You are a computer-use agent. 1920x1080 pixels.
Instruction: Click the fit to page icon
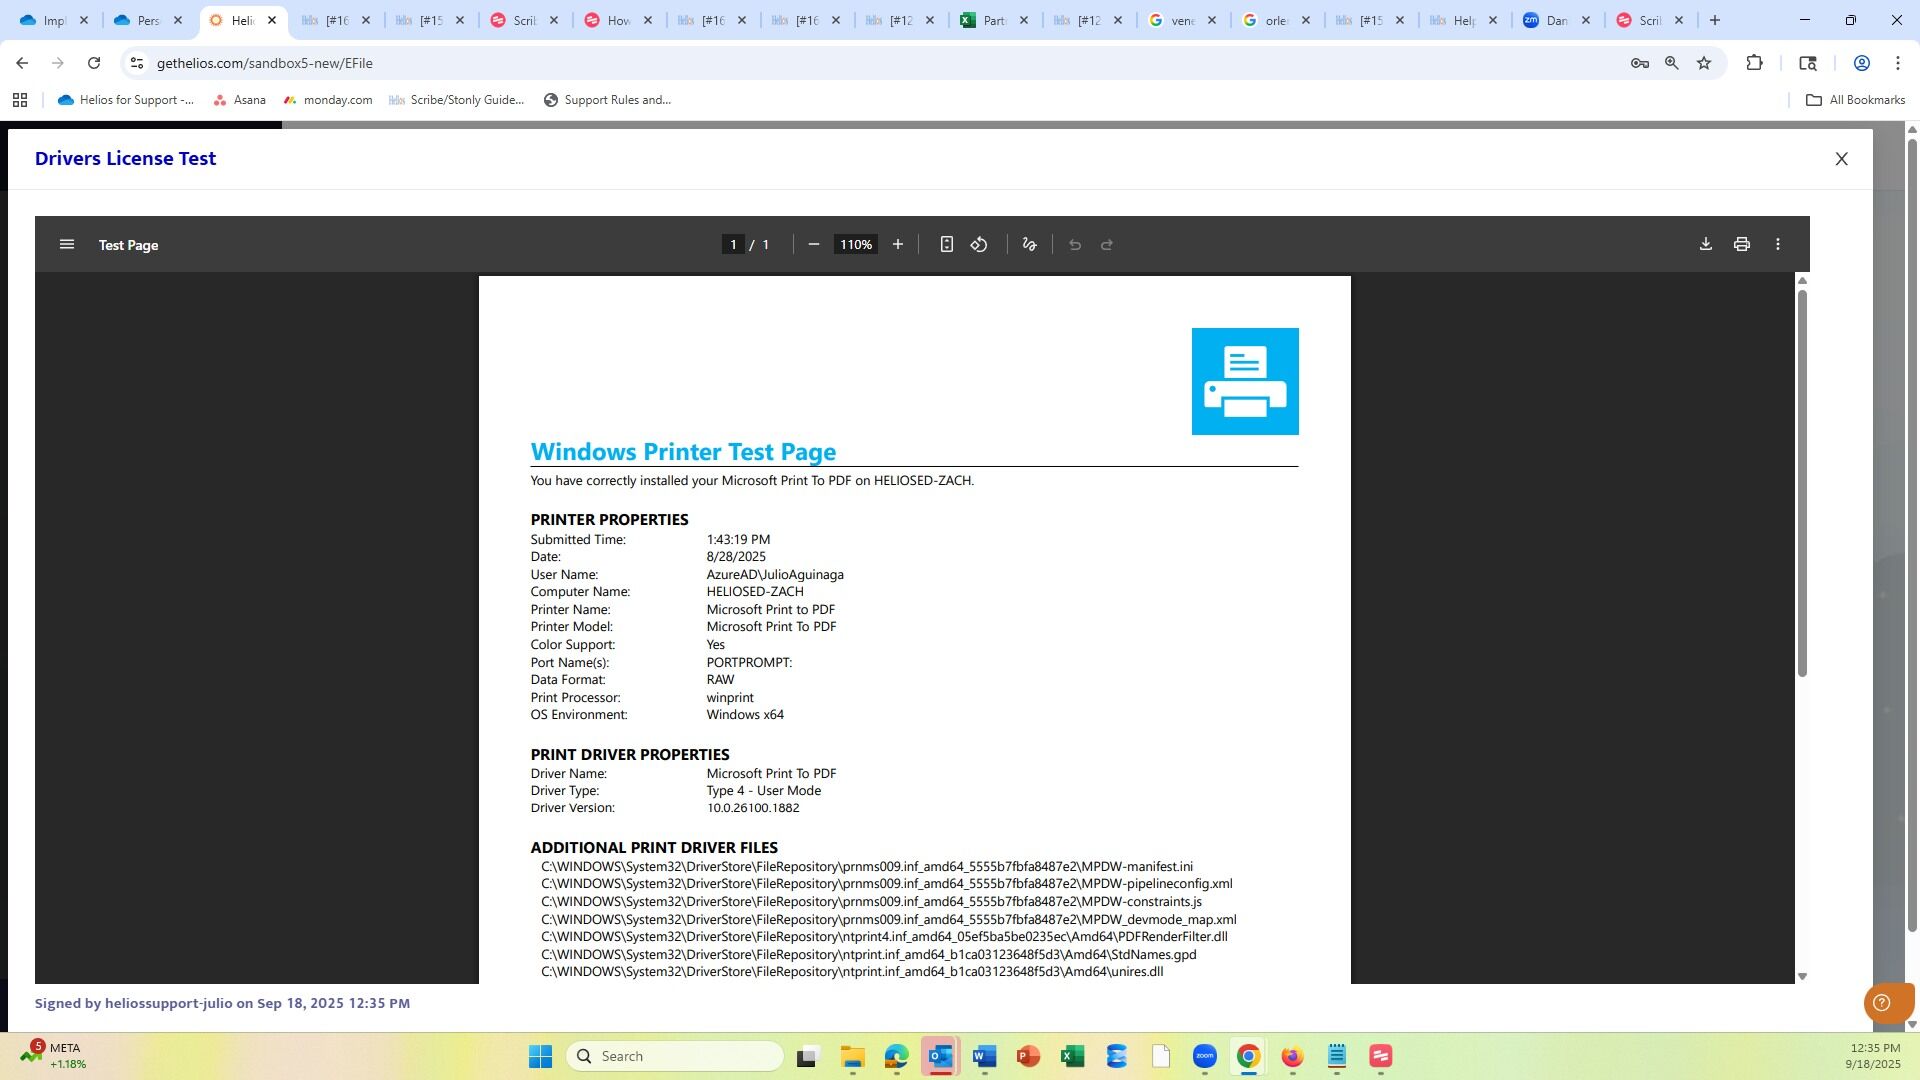[946, 245]
